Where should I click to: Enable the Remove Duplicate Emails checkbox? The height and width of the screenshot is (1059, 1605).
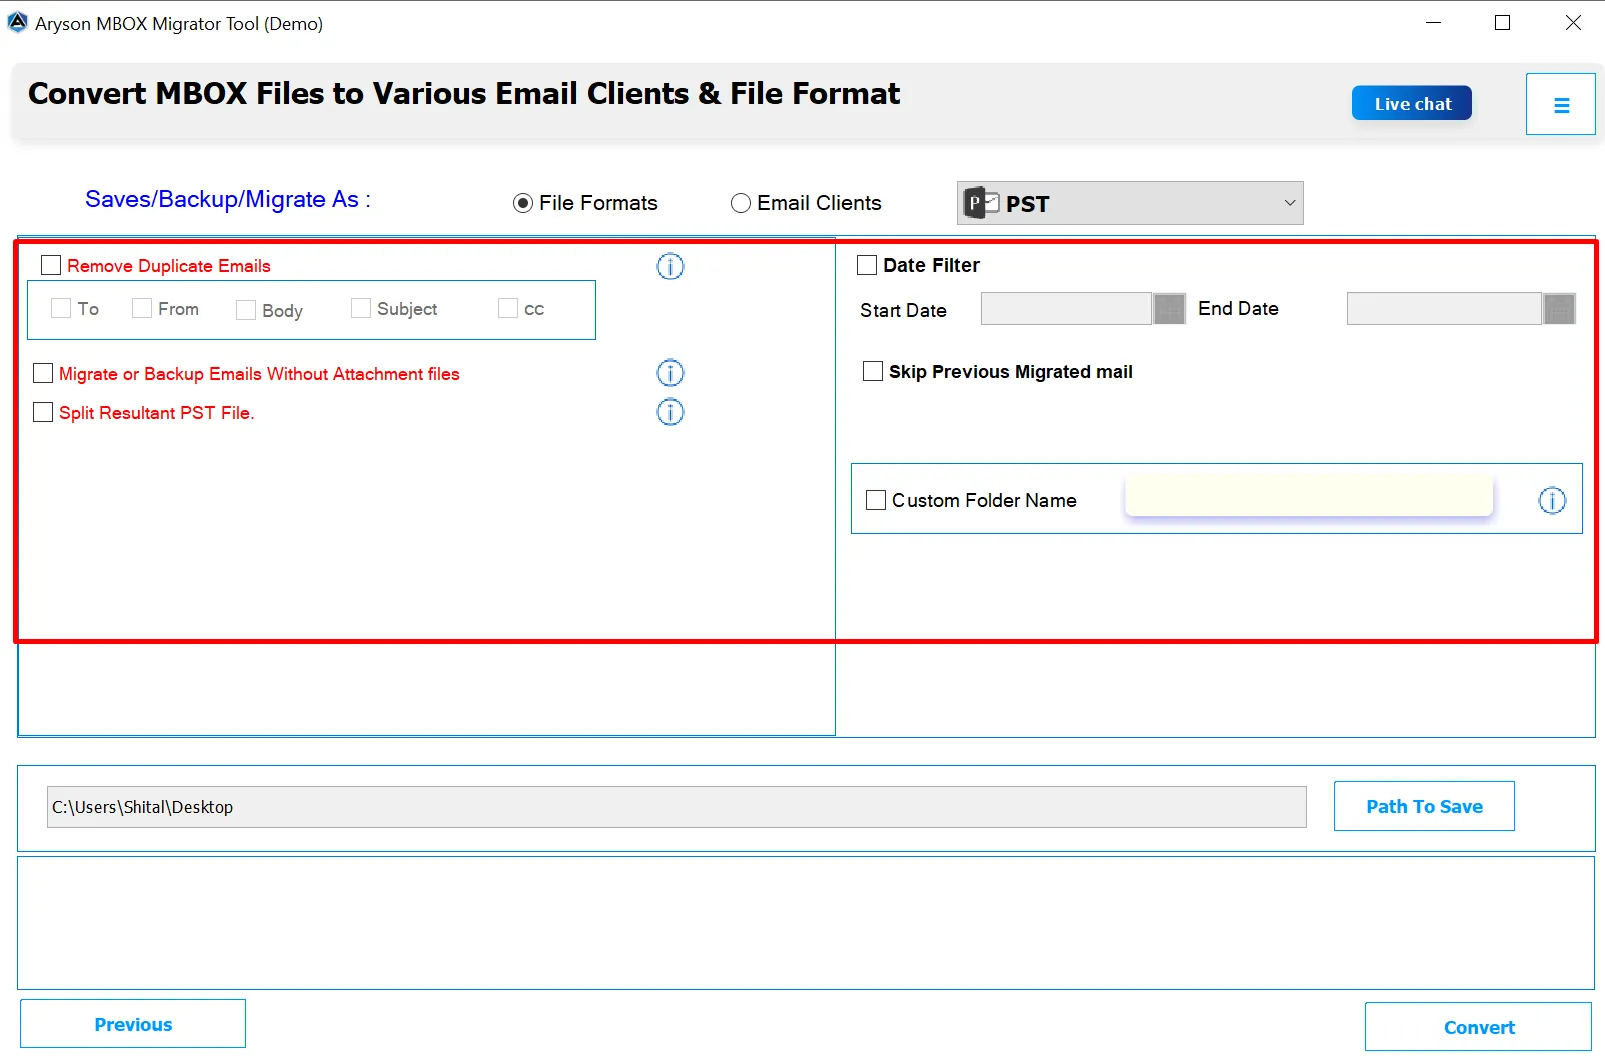click(51, 264)
